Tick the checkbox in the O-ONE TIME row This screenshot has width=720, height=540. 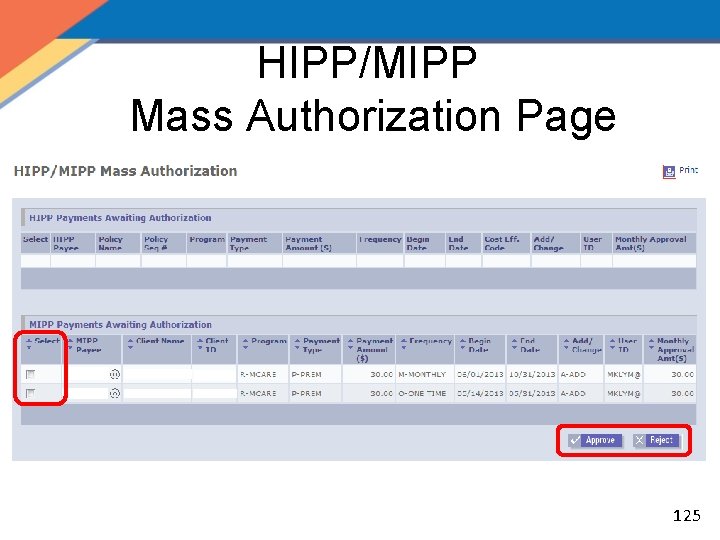[x=30, y=393]
